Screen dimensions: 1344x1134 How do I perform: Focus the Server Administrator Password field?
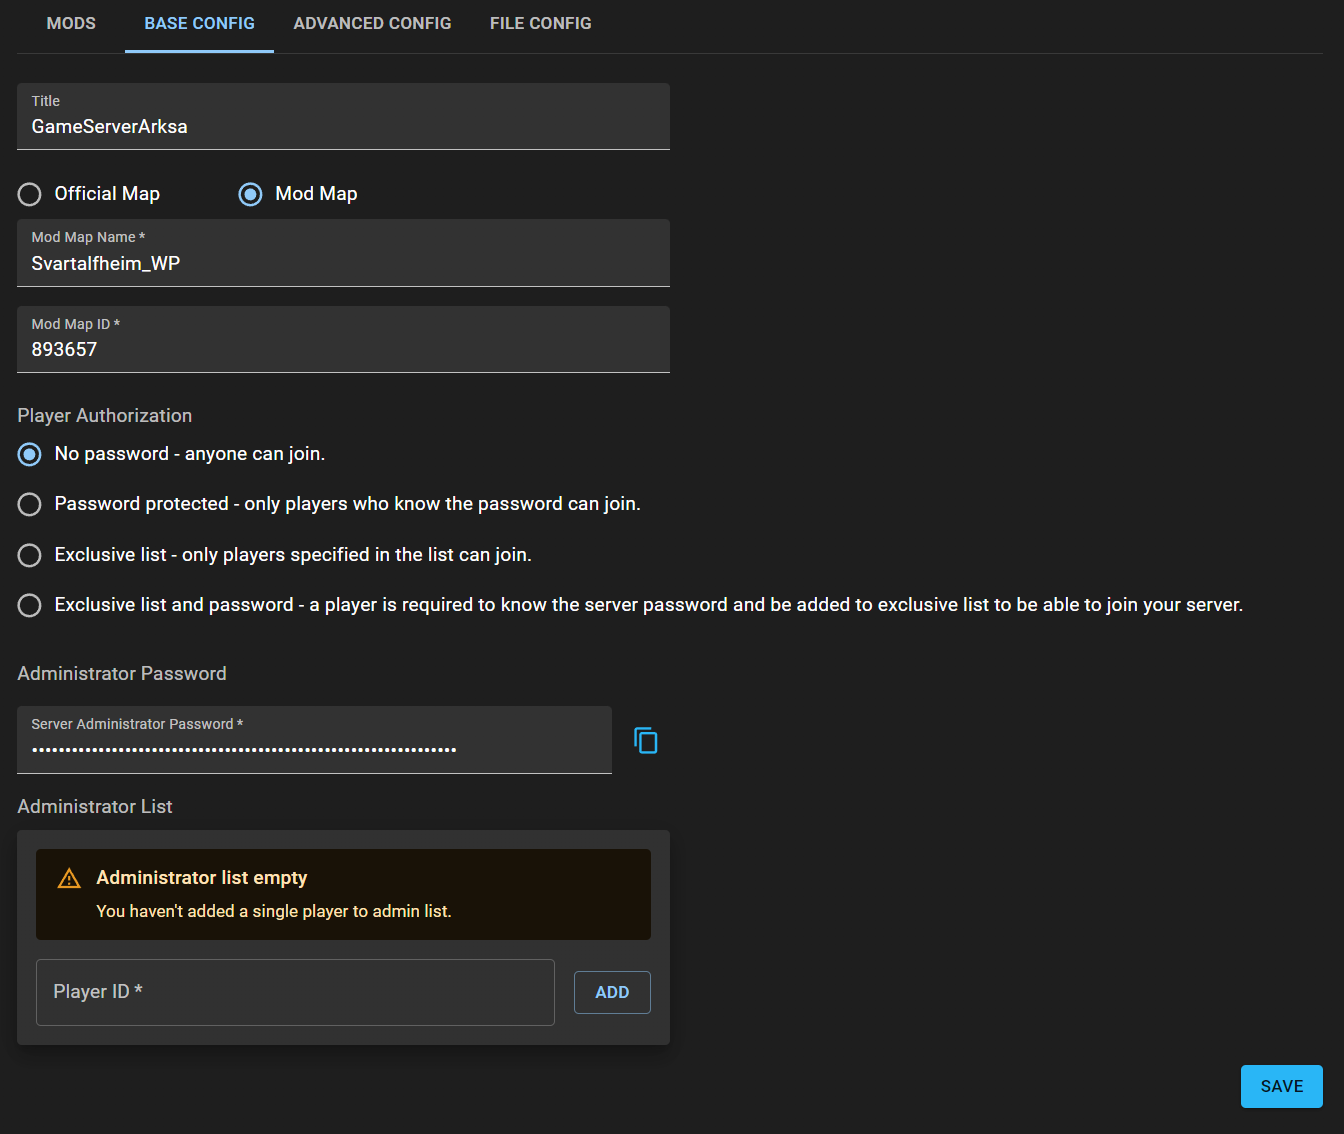pos(314,740)
